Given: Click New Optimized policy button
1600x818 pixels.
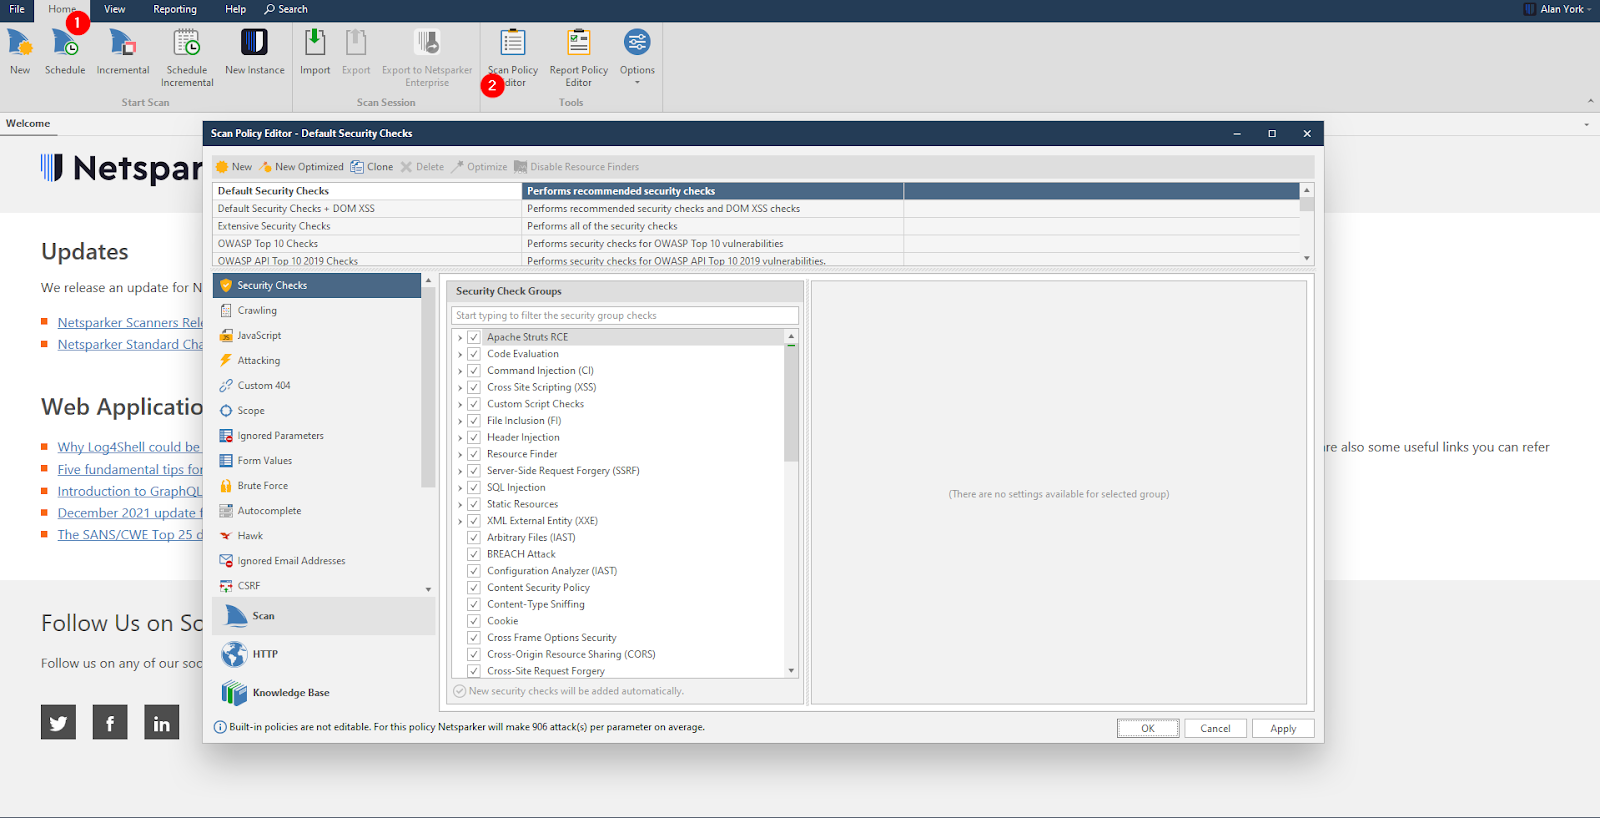Looking at the screenshot, I should click(x=302, y=167).
